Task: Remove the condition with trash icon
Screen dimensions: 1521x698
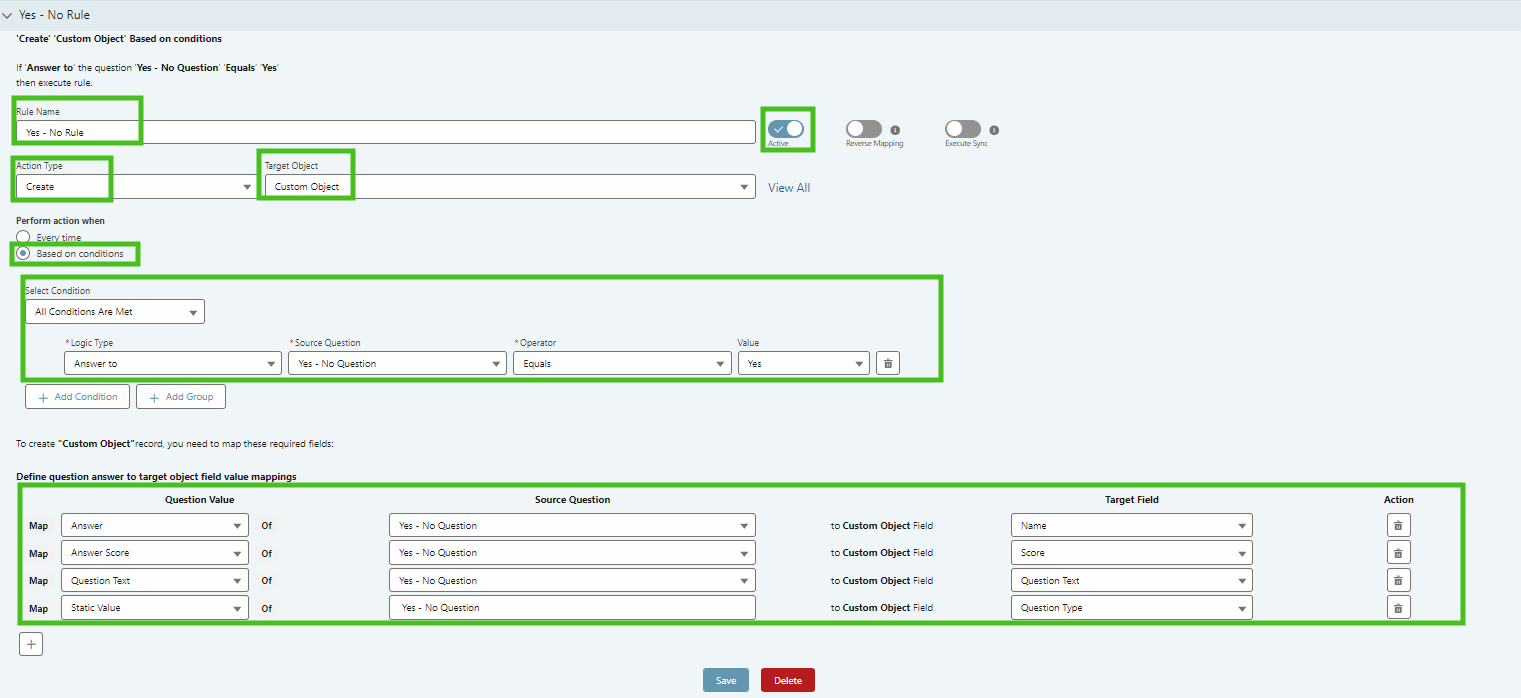Action: tap(887, 364)
